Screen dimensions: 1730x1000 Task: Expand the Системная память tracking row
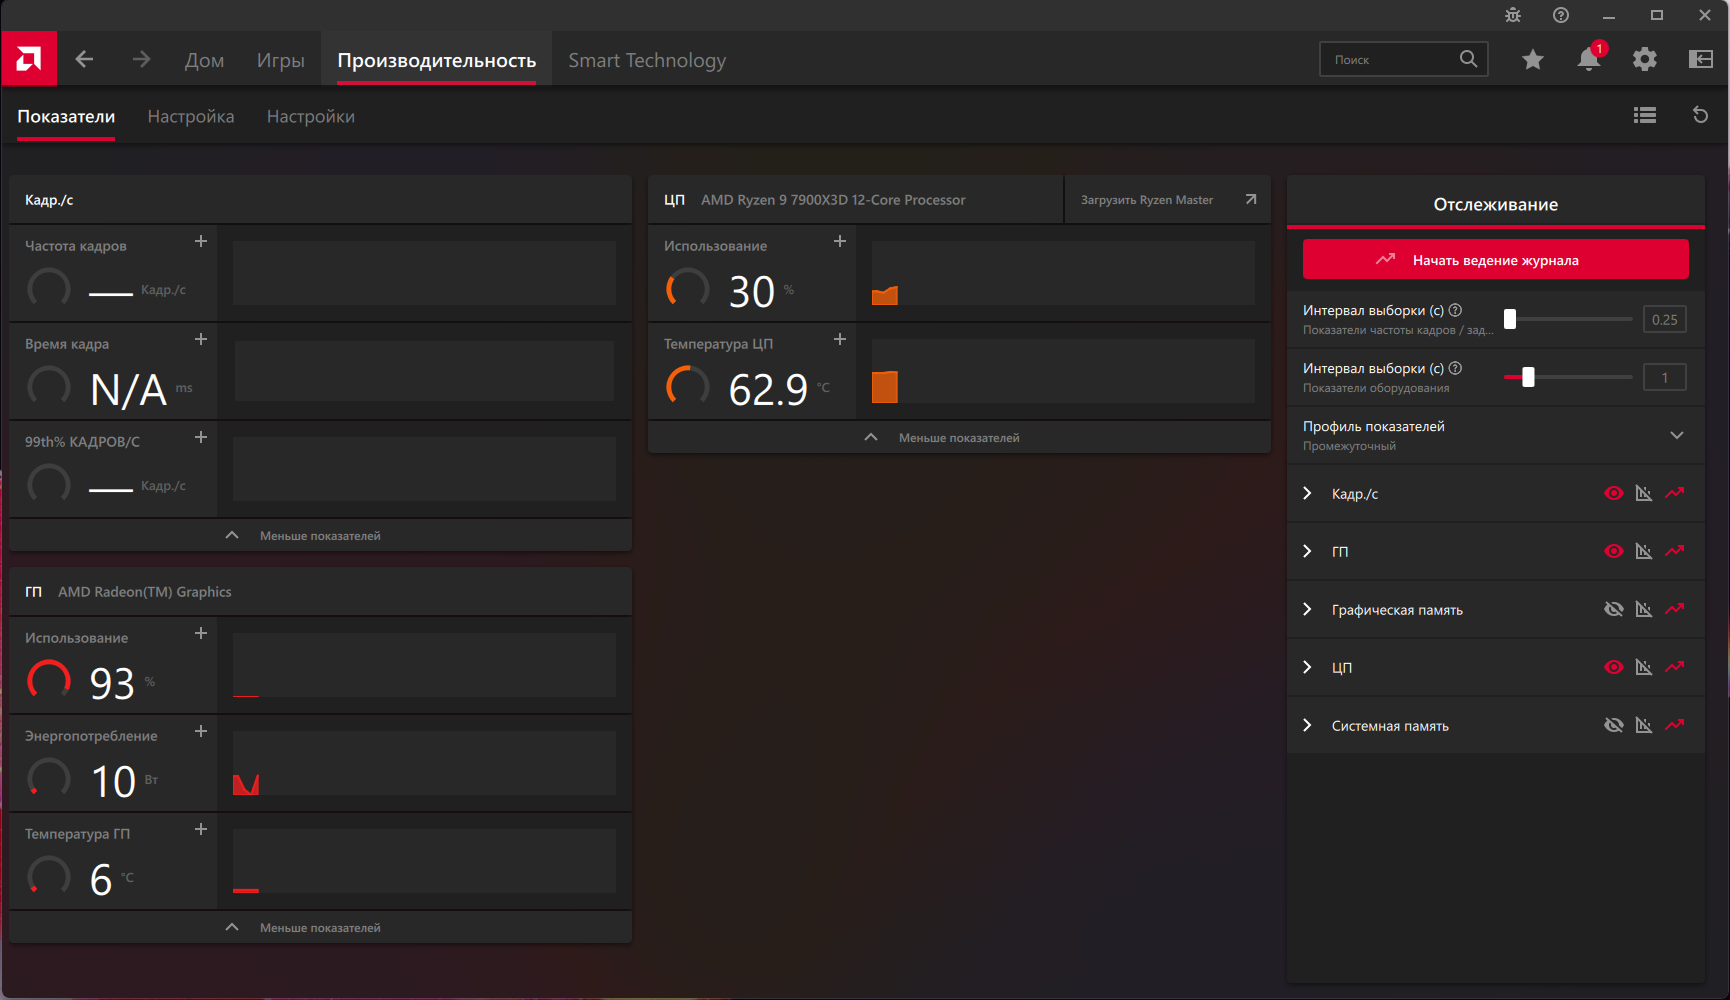click(x=1307, y=725)
